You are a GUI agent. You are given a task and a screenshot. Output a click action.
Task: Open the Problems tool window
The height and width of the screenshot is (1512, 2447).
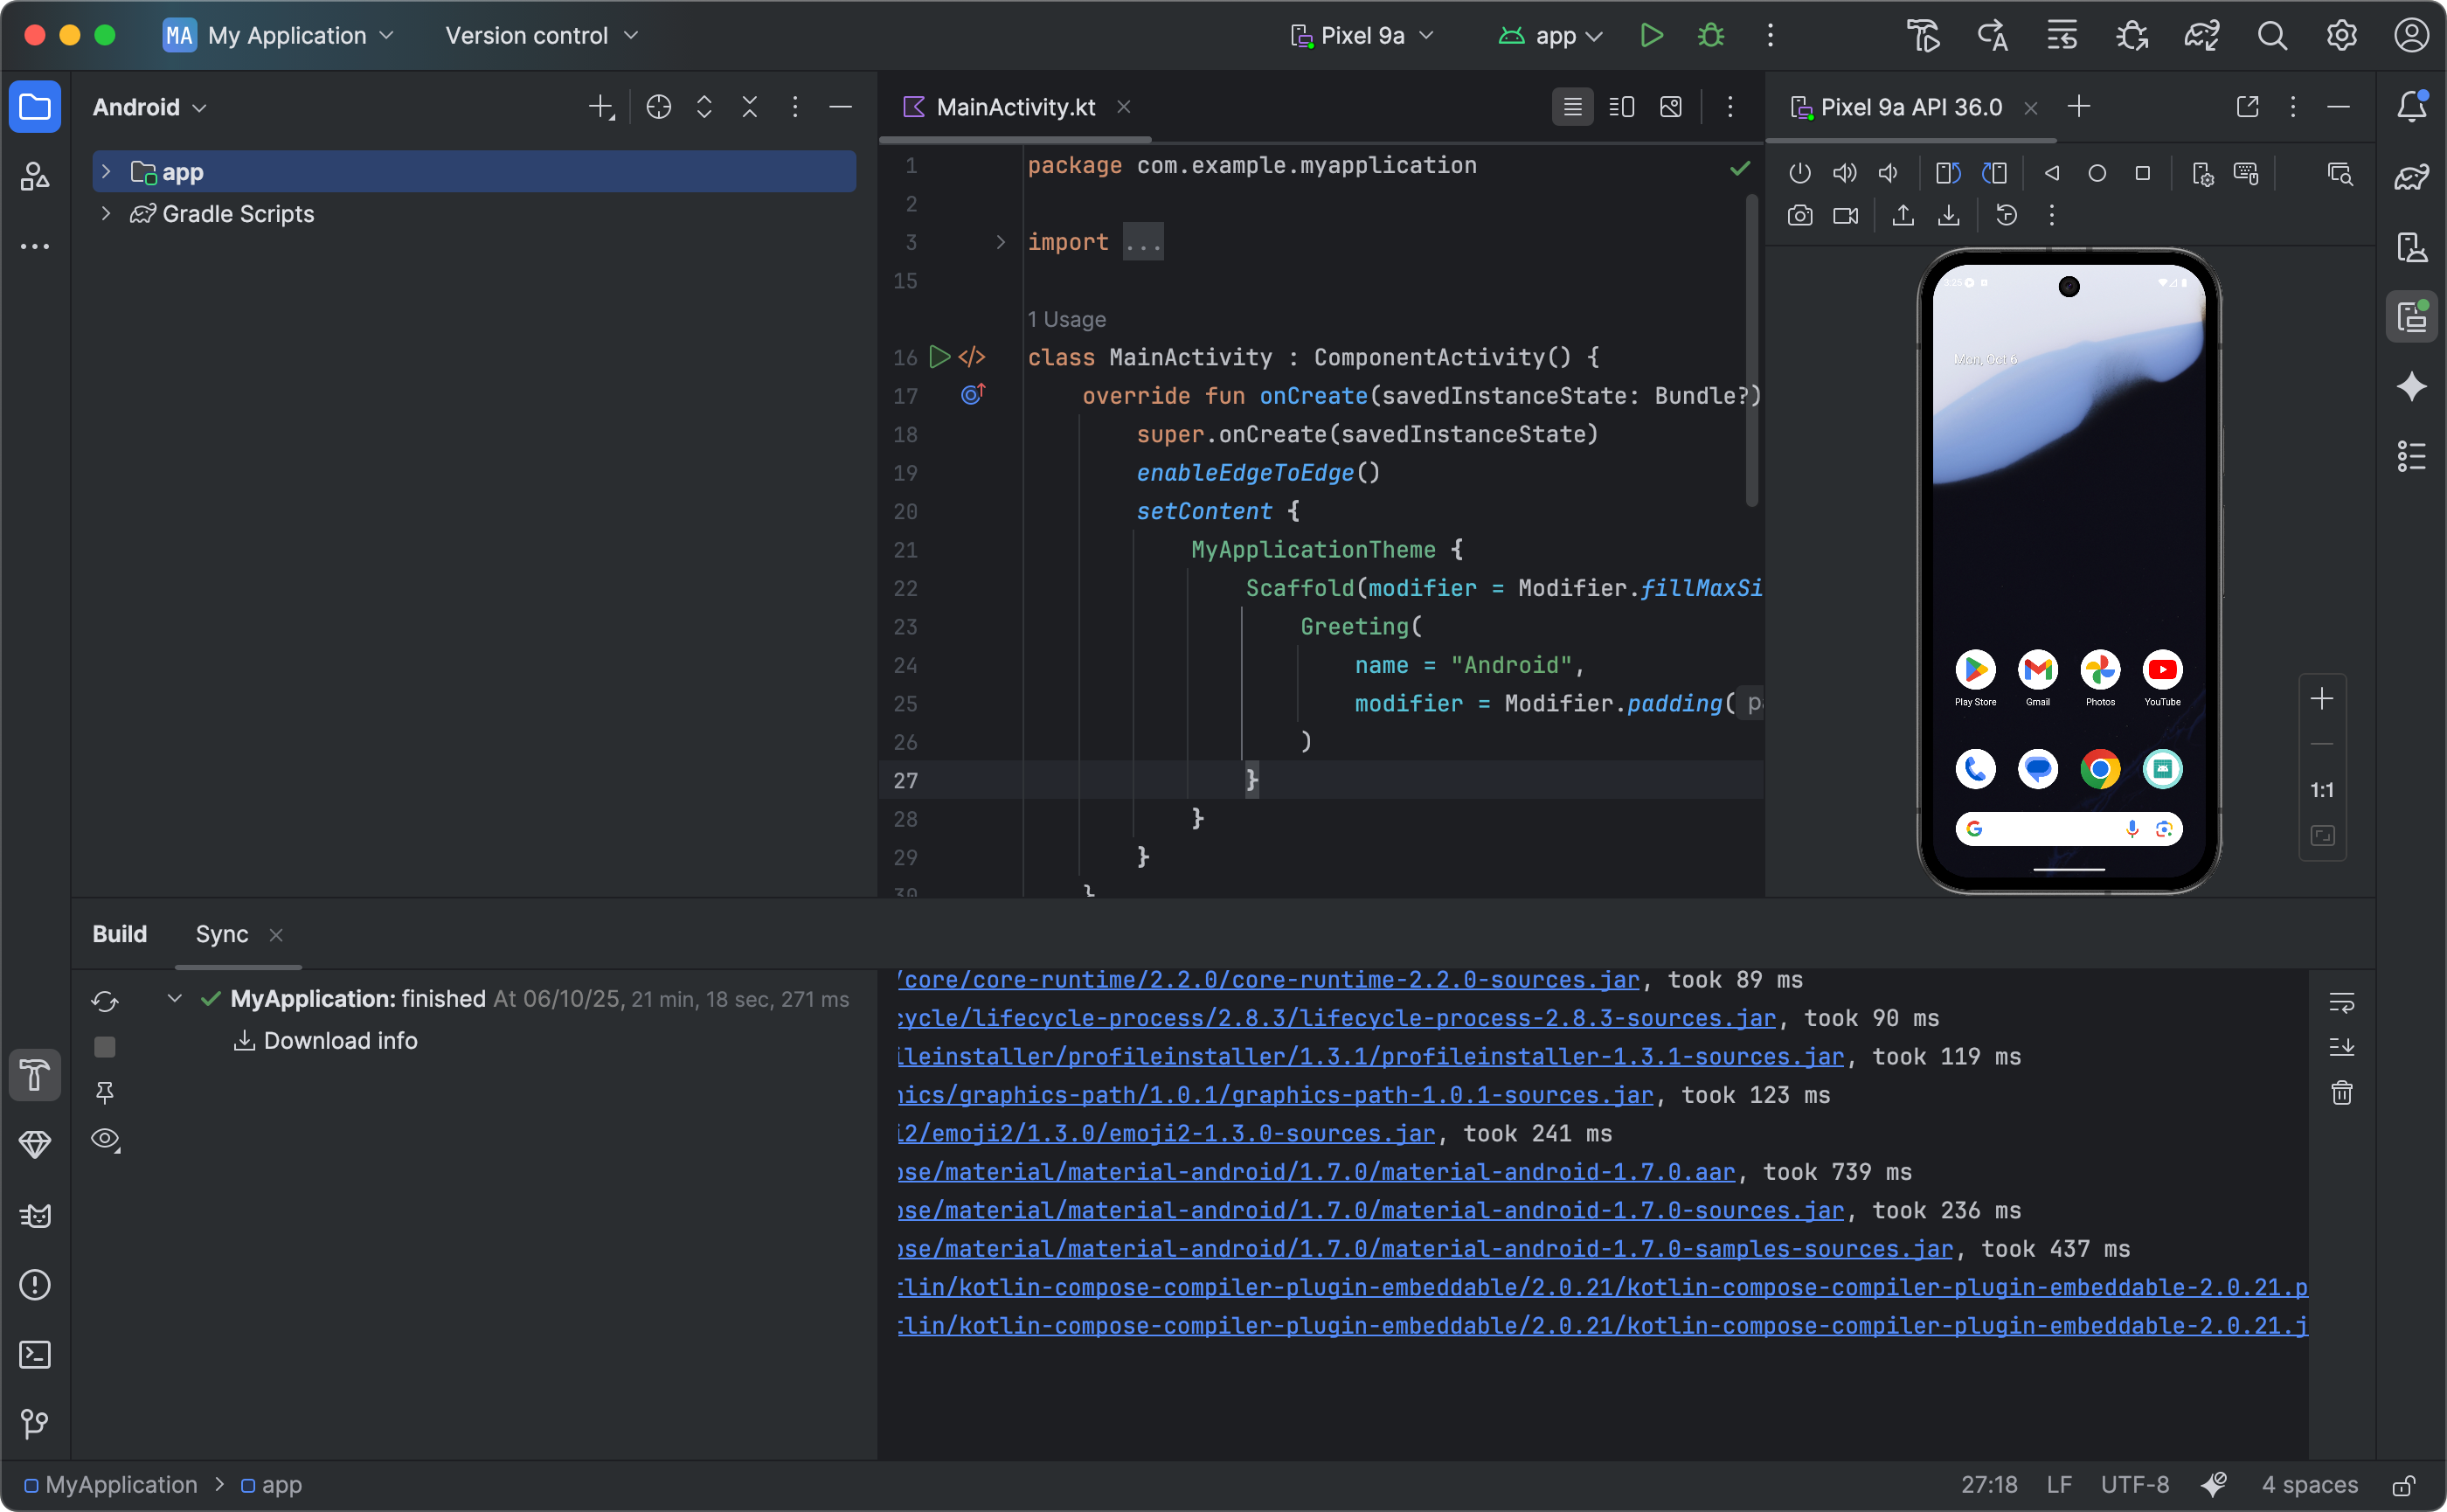pos(35,1285)
